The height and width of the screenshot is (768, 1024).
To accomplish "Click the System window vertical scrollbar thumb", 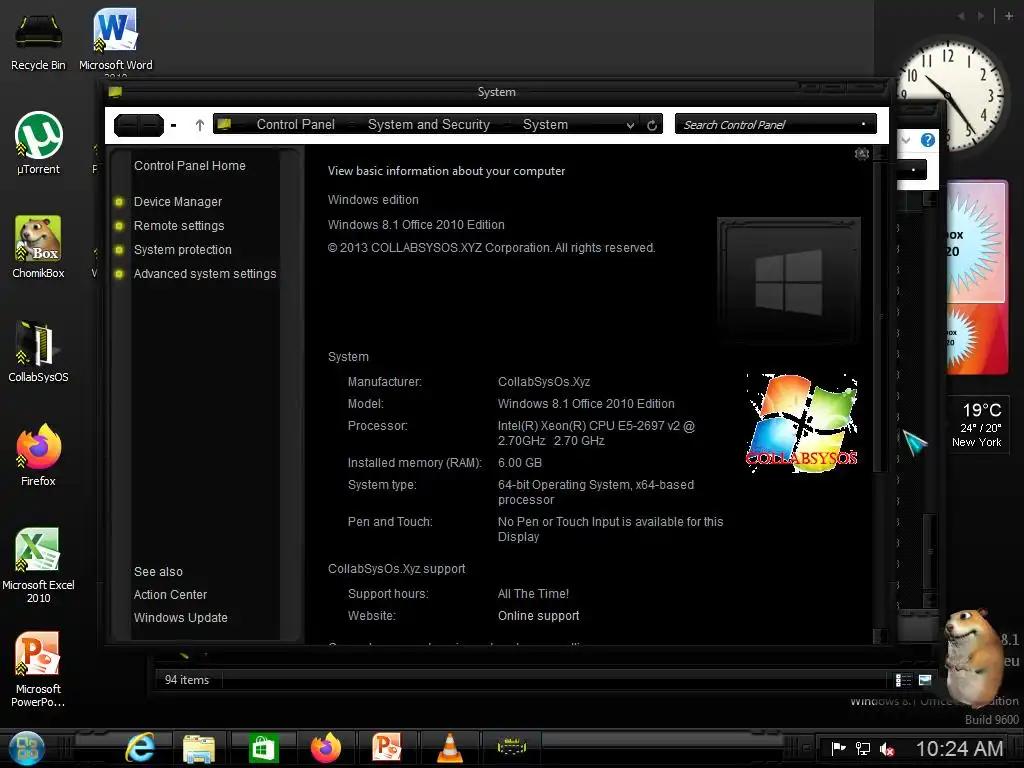I will [x=878, y=317].
